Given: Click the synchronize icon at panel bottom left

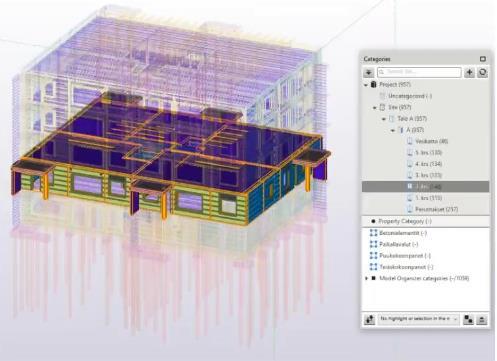Looking at the screenshot, I should 369,319.
